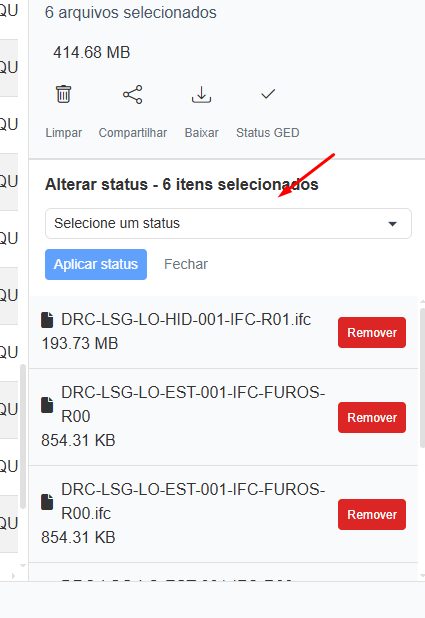Open the 'Selecione um status' dropdown

point(228,223)
